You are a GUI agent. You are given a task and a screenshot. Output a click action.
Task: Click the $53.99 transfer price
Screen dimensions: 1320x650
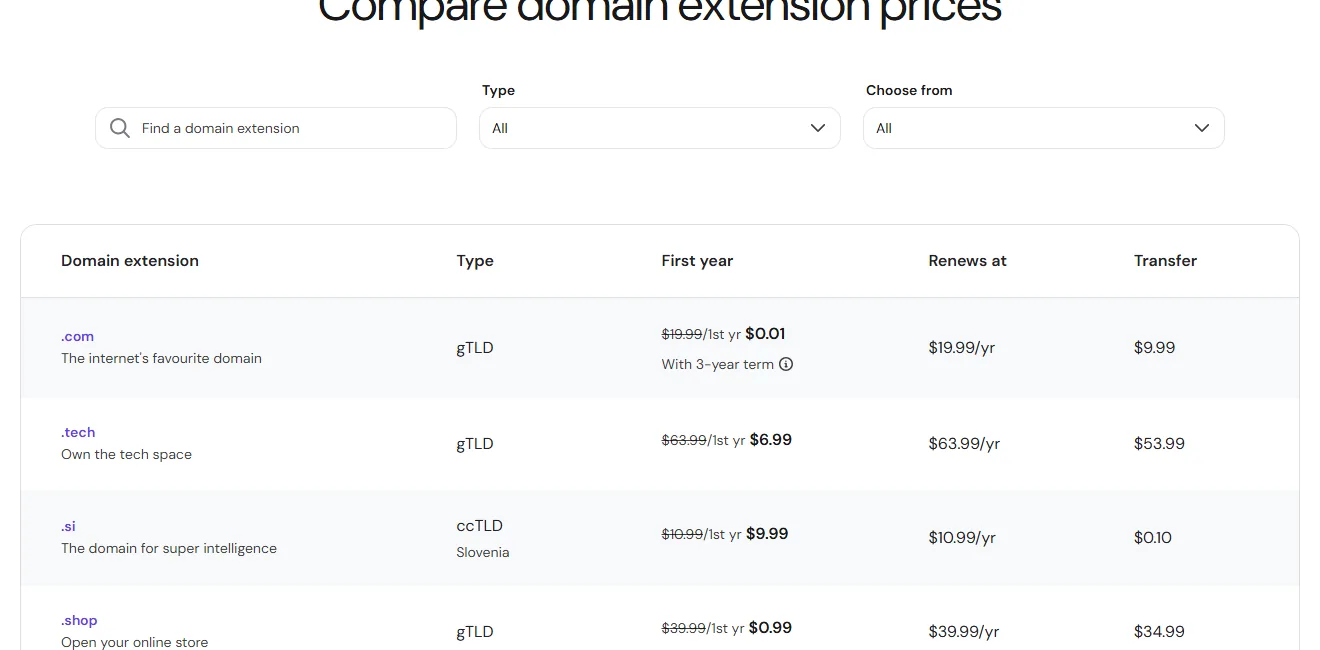point(1159,444)
